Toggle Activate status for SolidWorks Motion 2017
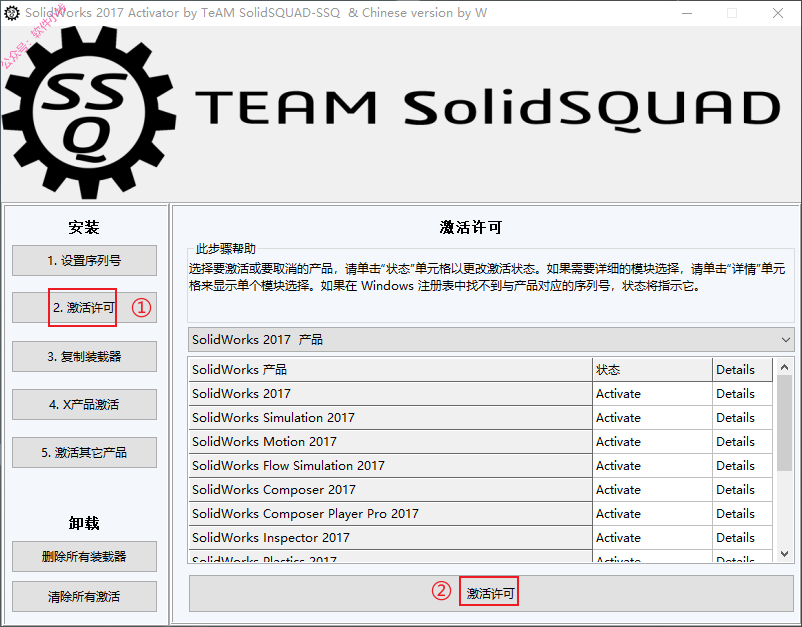 point(652,442)
